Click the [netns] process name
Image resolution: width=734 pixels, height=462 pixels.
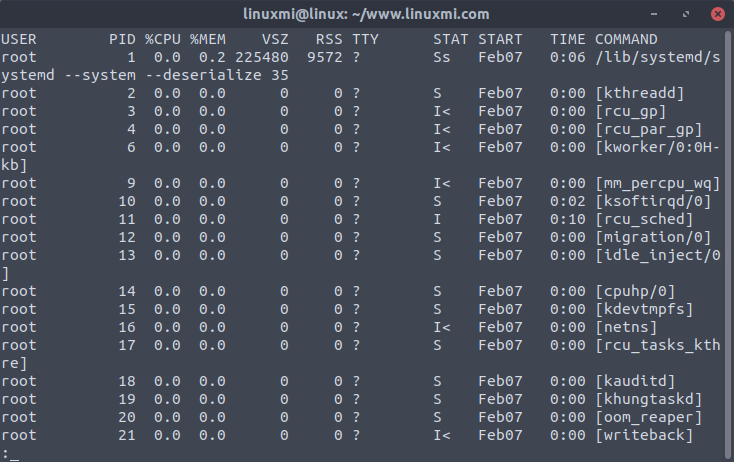pyautogui.click(x=626, y=327)
